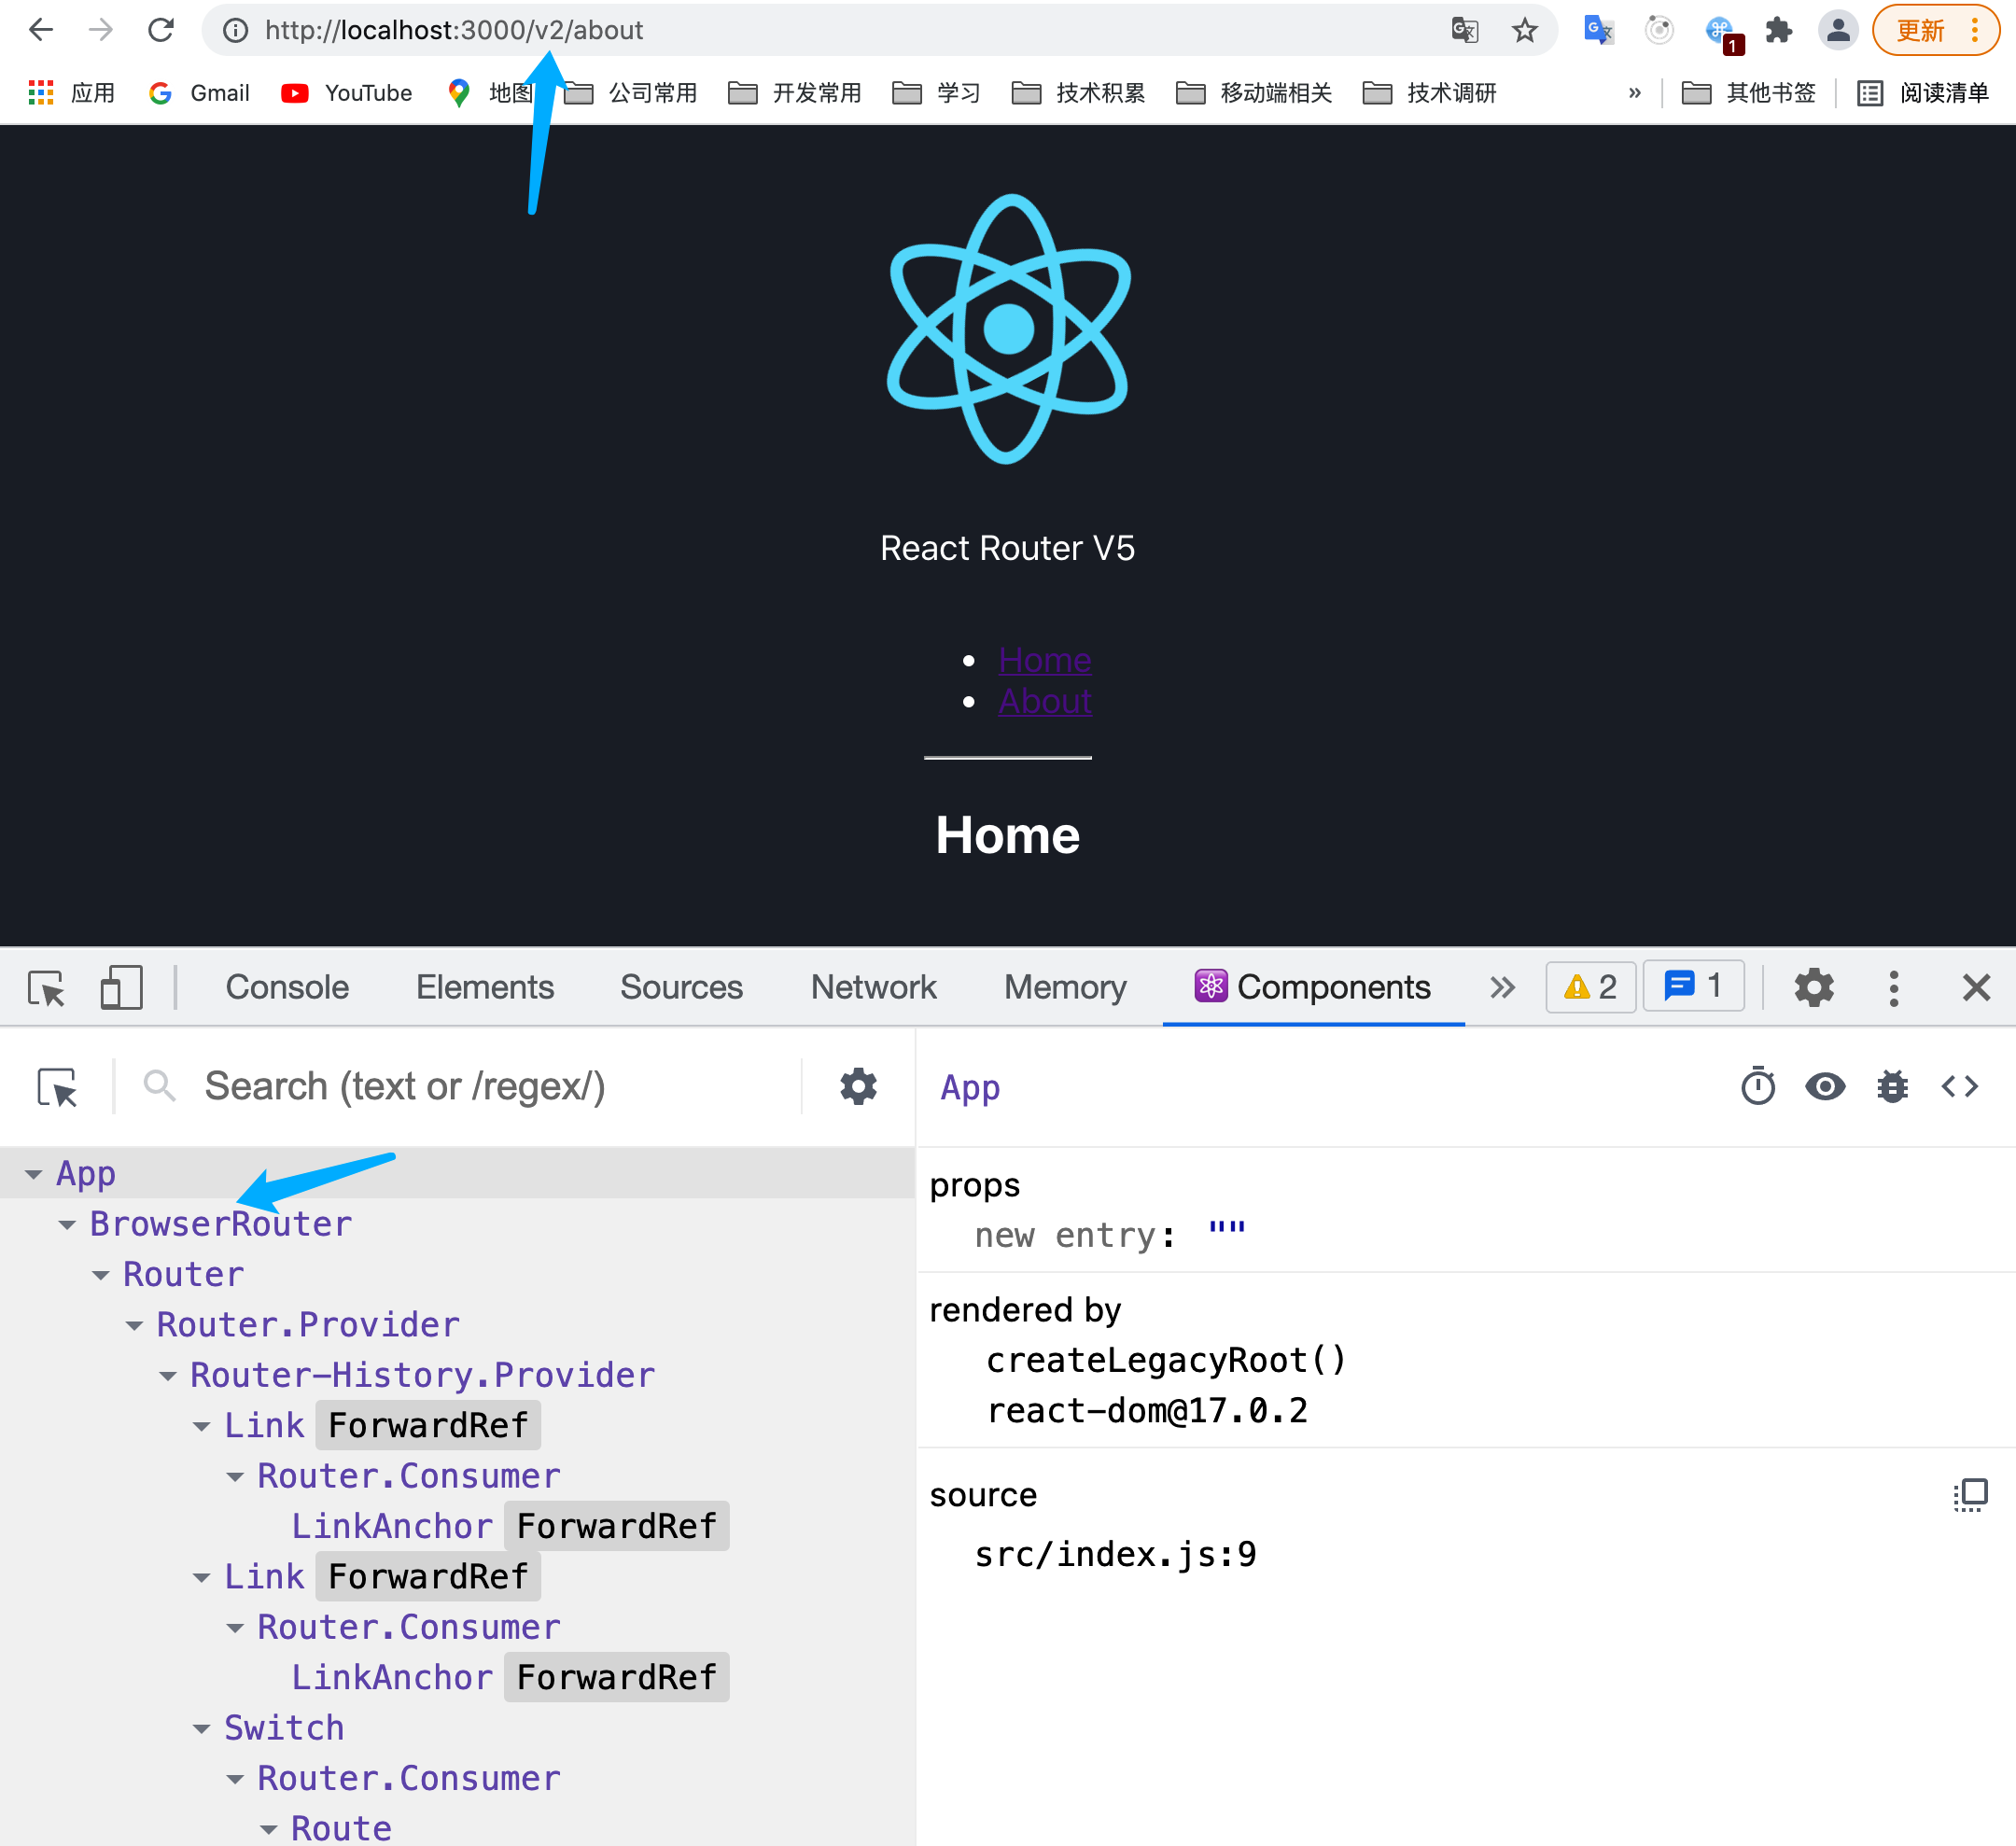Click the Home navigation link
The width and height of the screenshot is (2016, 1846).
coord(1045,660)
